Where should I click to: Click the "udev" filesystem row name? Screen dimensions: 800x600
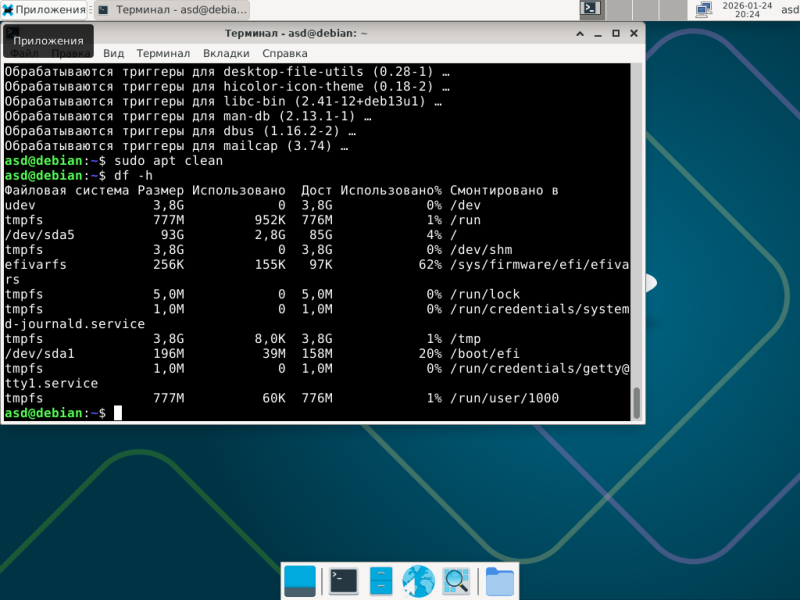coord(20,205)
